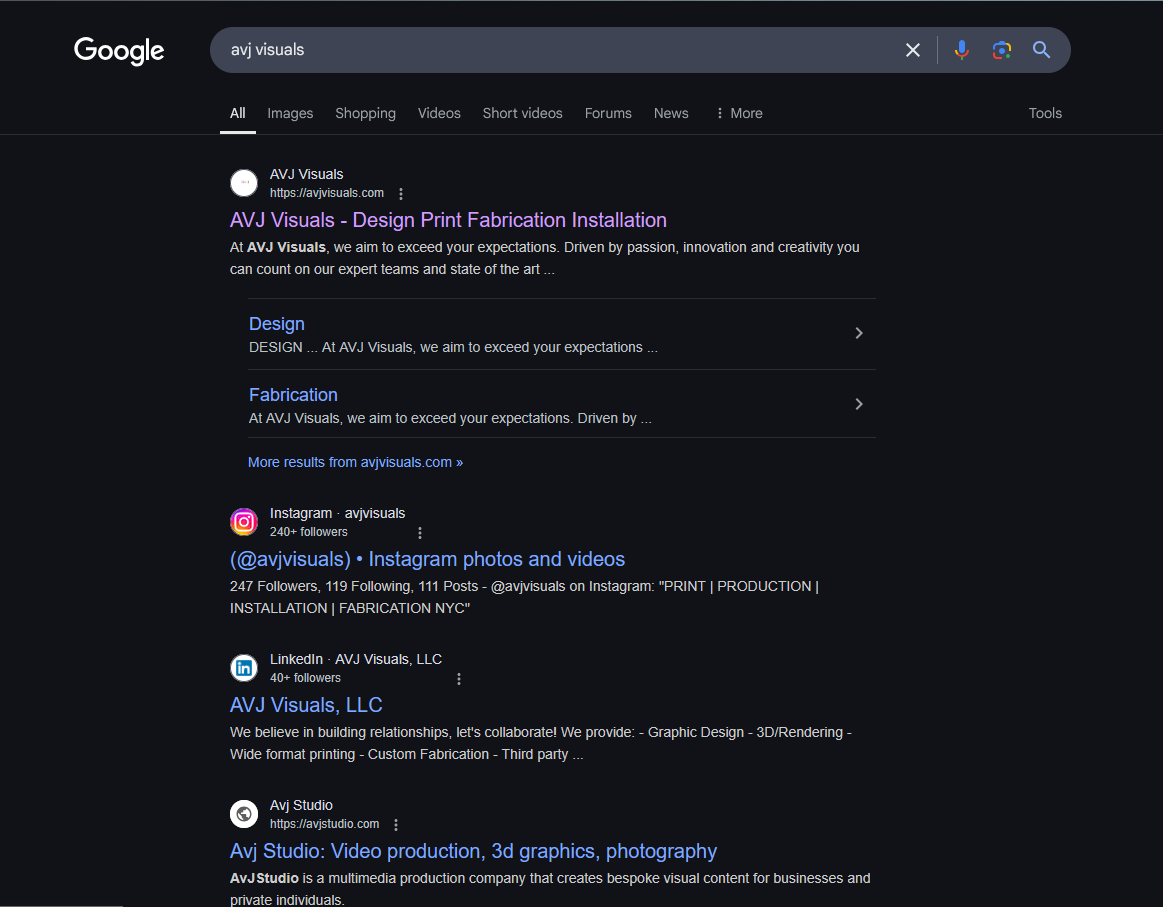The height and width of the screenshot is (907, 1163).
Task: Open the Tools options
Action: coord(1045,113)
